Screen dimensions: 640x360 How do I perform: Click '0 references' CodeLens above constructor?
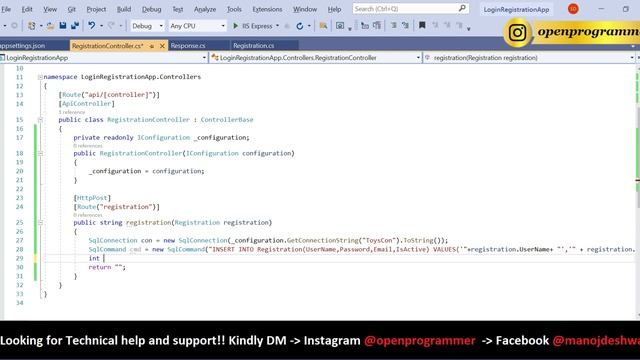pos(88,146)
